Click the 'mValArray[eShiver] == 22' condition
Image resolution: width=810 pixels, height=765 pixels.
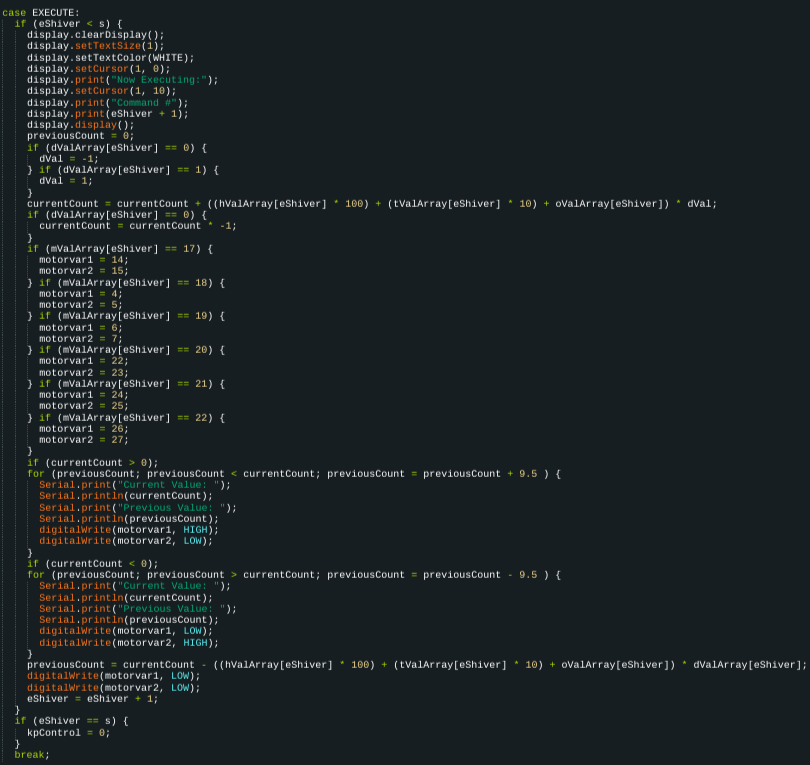point(132,418)
